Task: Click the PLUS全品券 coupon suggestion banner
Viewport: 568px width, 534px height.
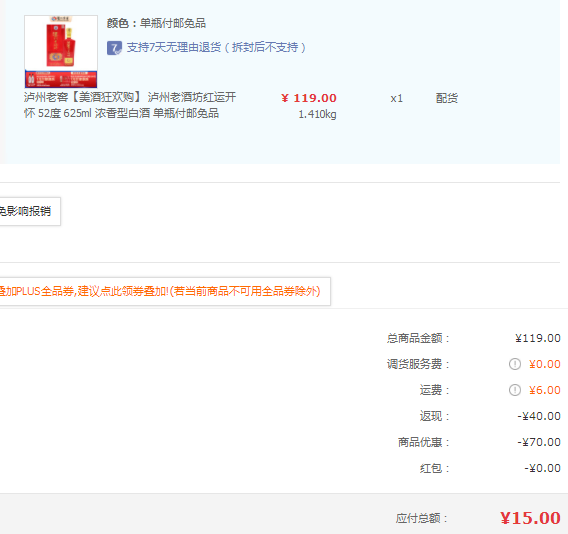Action: coord(165,291)
